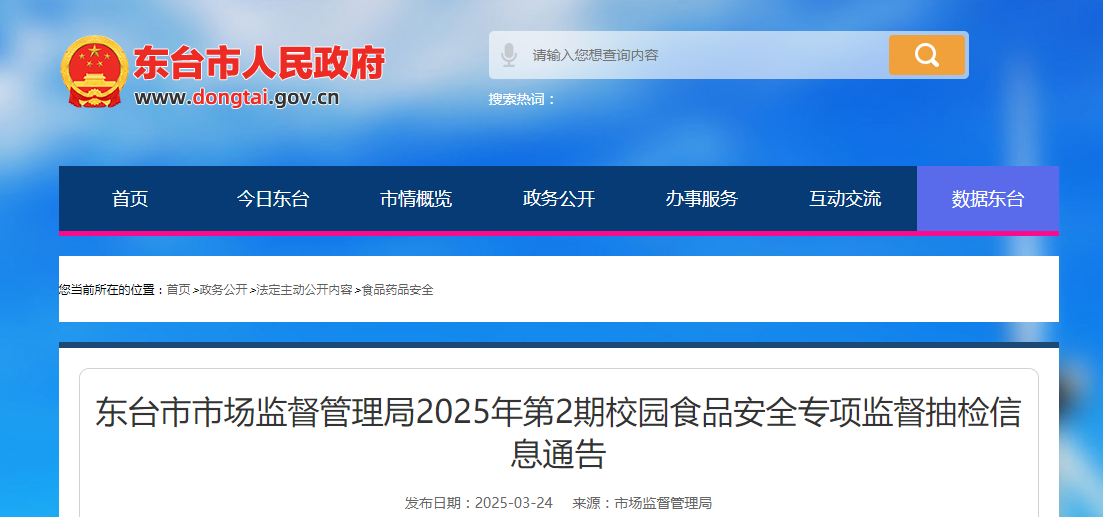This screenshot has height=517, width=1103.
Task: Open the 市情概览 navigation tab
Action: 416,199
